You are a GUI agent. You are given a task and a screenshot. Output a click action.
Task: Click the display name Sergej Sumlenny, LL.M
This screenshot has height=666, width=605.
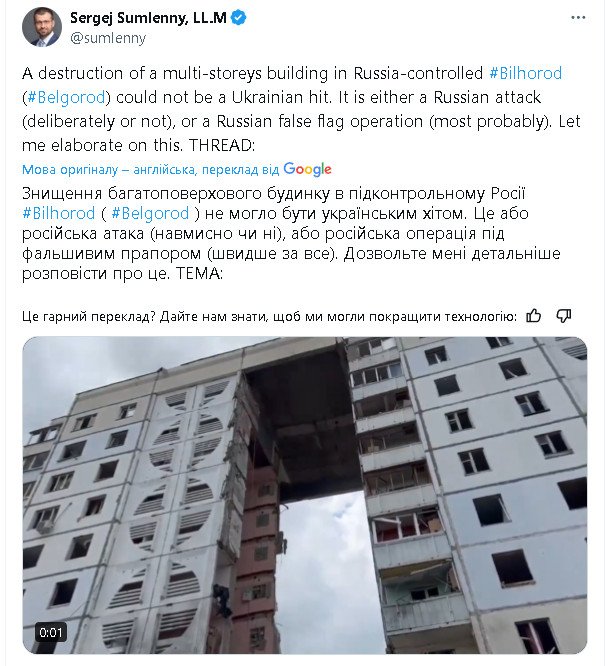click(x=148, y=18)
